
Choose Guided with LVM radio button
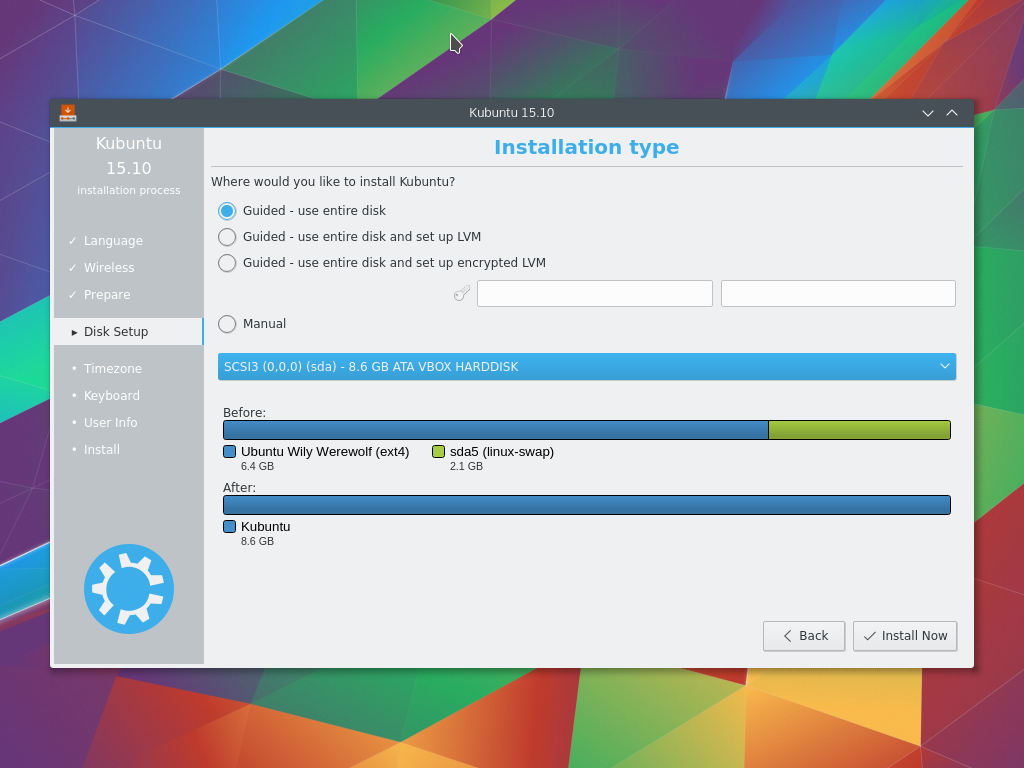point(227,237)
